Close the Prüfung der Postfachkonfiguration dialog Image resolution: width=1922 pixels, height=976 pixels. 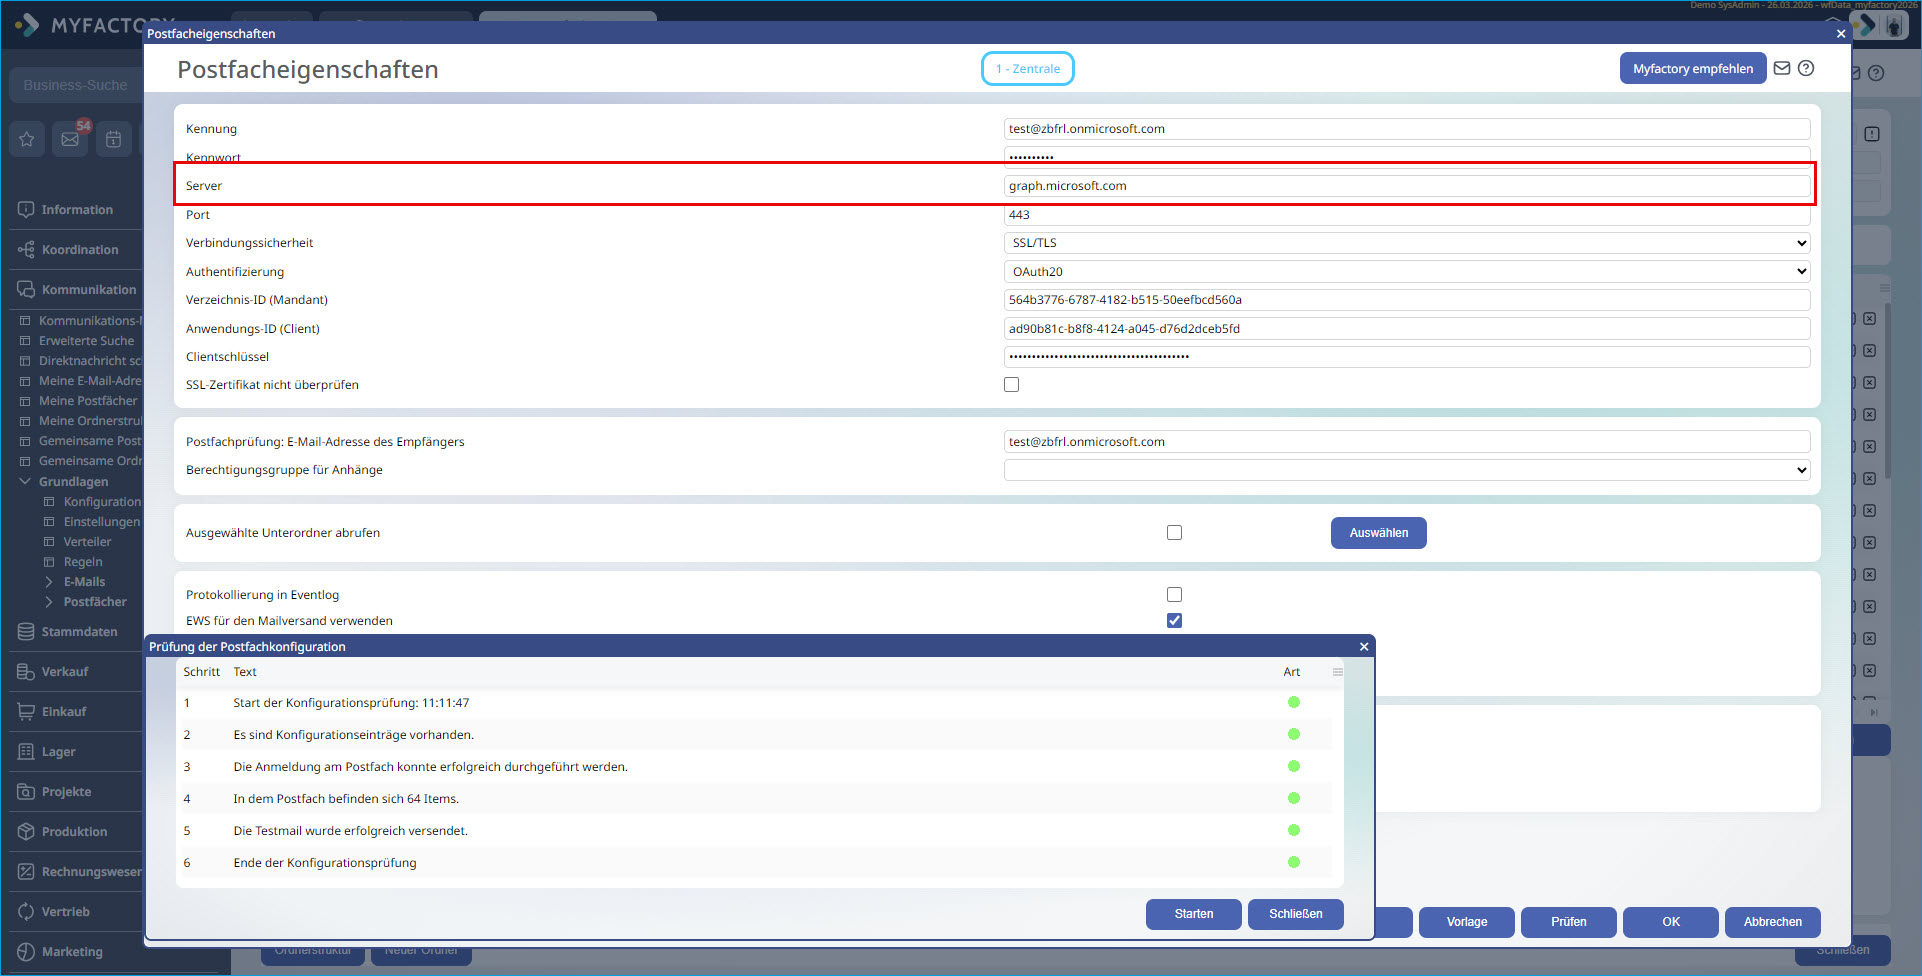(x=1364, y=647)
